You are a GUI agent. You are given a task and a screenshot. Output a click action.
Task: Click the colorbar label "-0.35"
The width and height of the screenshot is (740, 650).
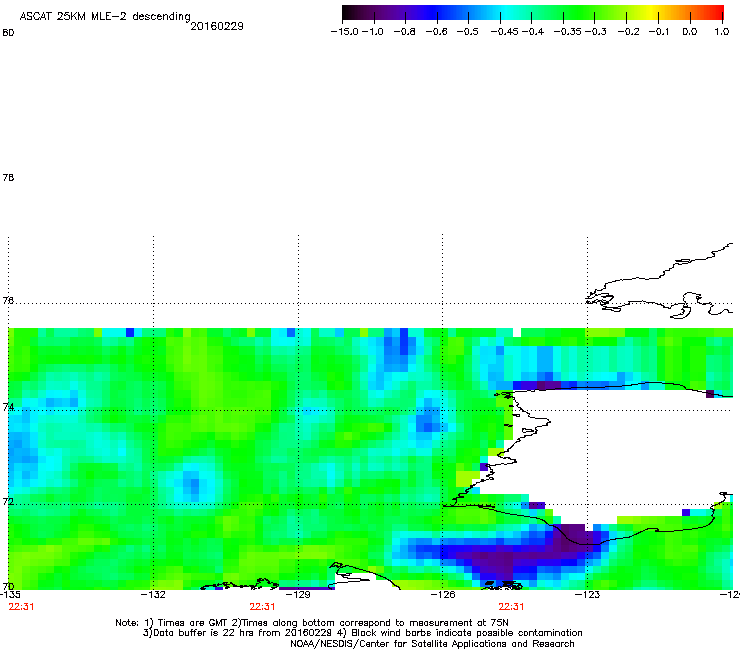(567, 32)
